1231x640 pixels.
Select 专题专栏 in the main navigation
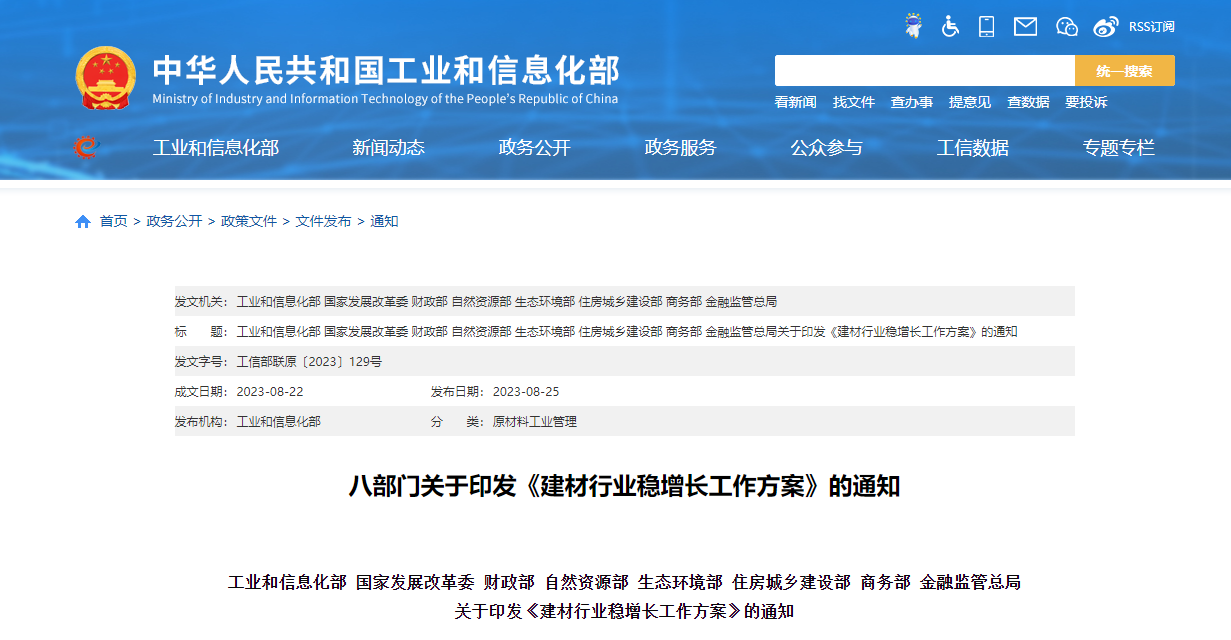click(1118, 148)
